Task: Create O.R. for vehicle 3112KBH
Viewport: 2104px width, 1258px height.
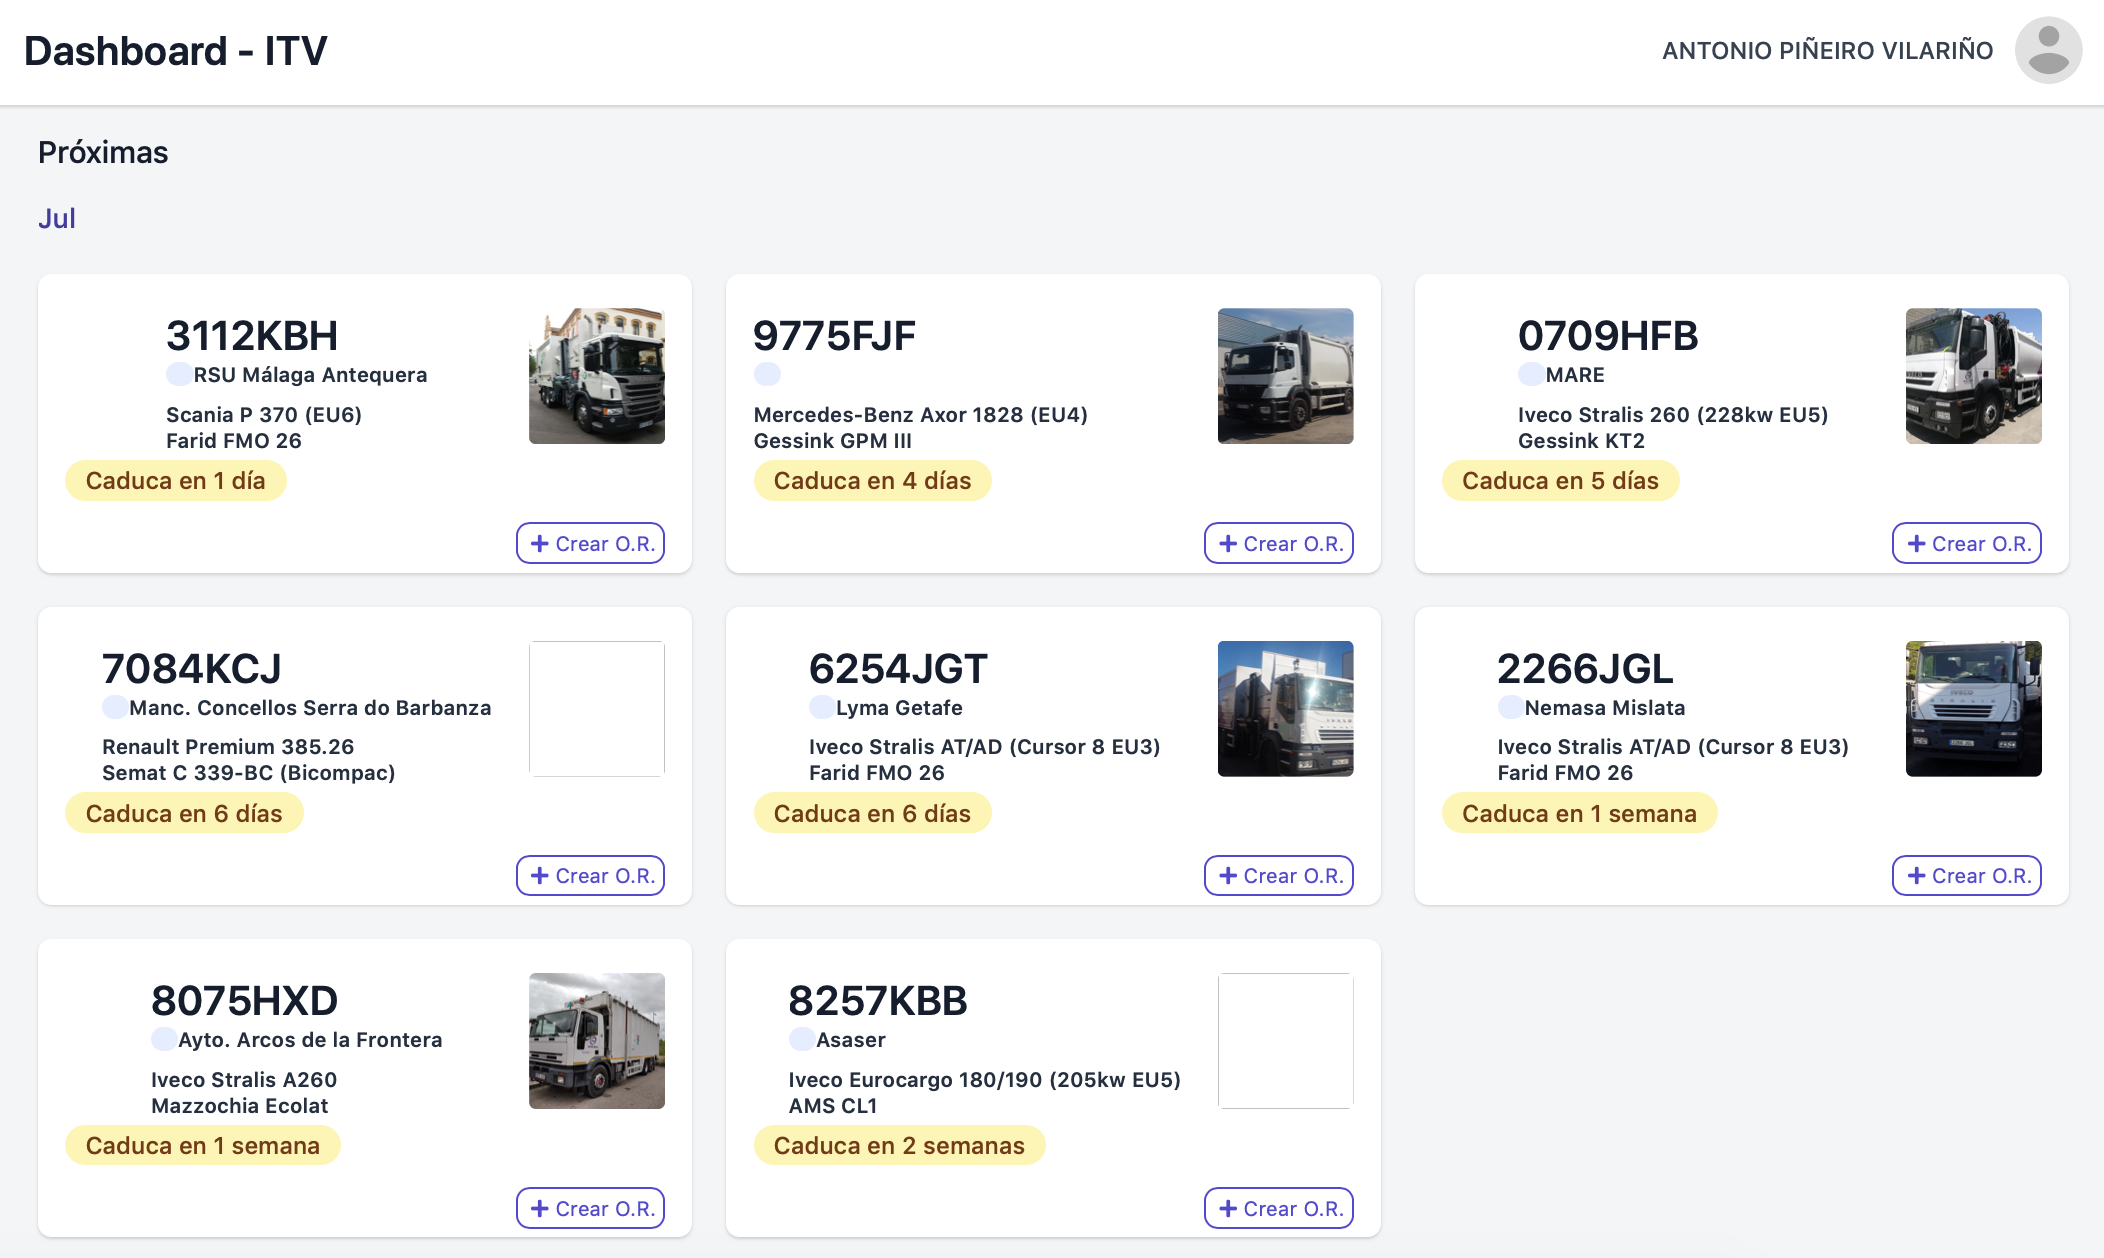Action: click(x=591, y=543)
